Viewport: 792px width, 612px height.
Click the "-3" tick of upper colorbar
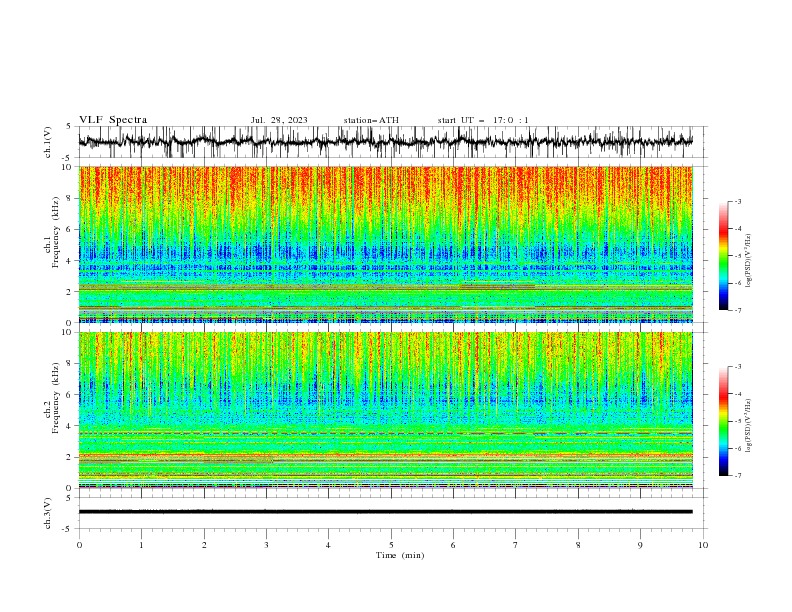pyautogui.click(x=737, y=201)
